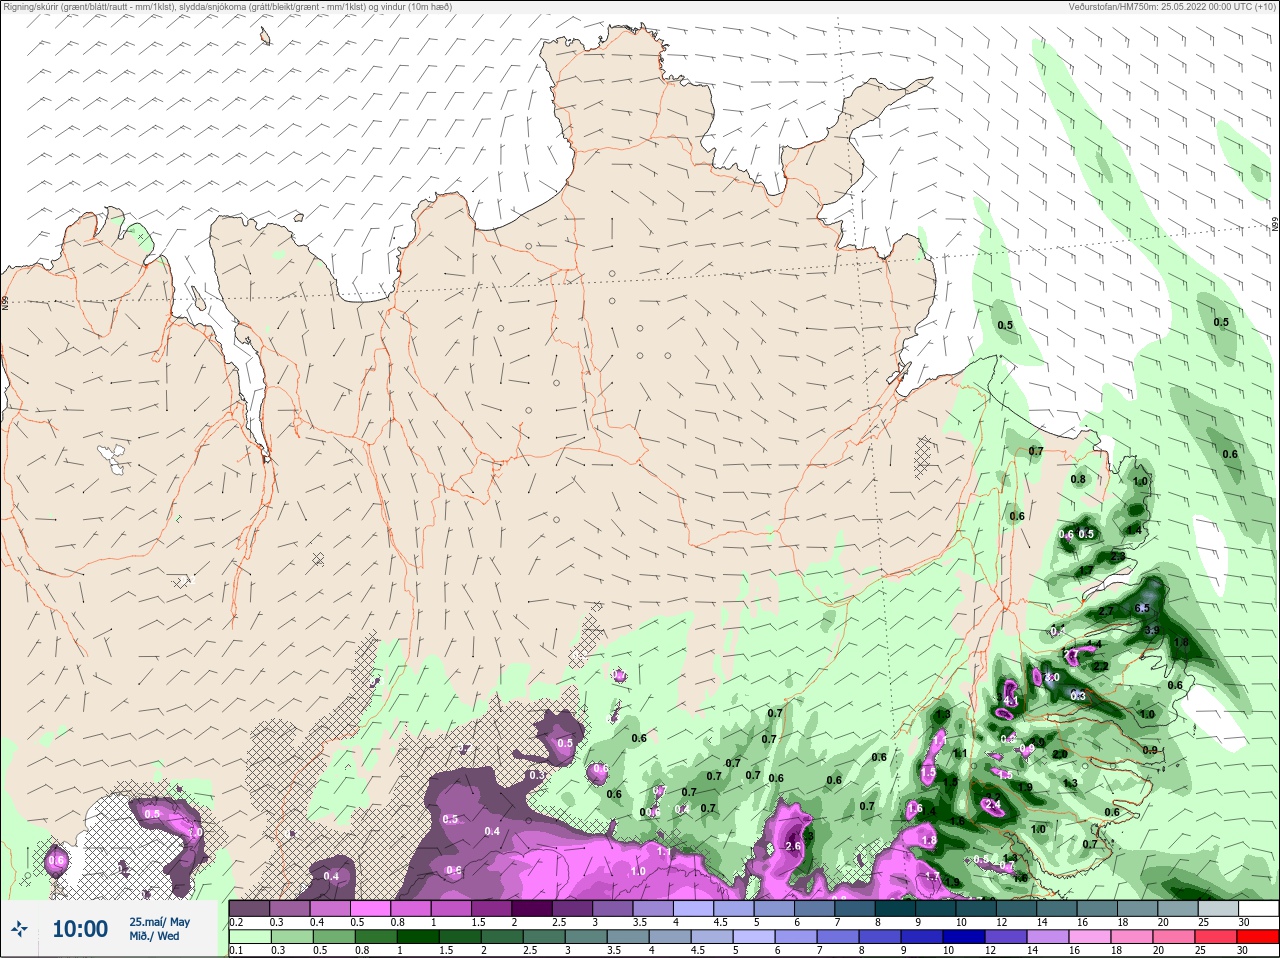Viewport: 1280px width, 958px height.
Task: Select snow scale swatch starting at 0.5
Action: [x=371, y=908]
